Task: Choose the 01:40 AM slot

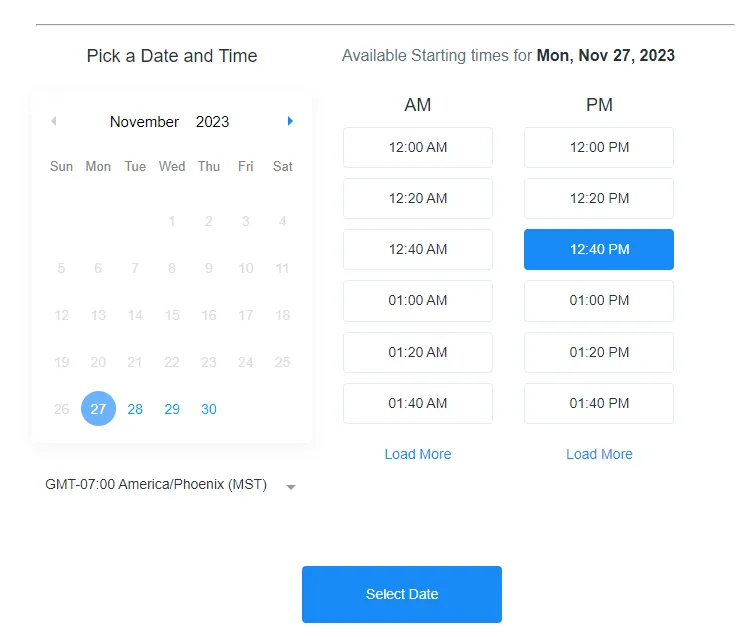Action: click(418, 403)
